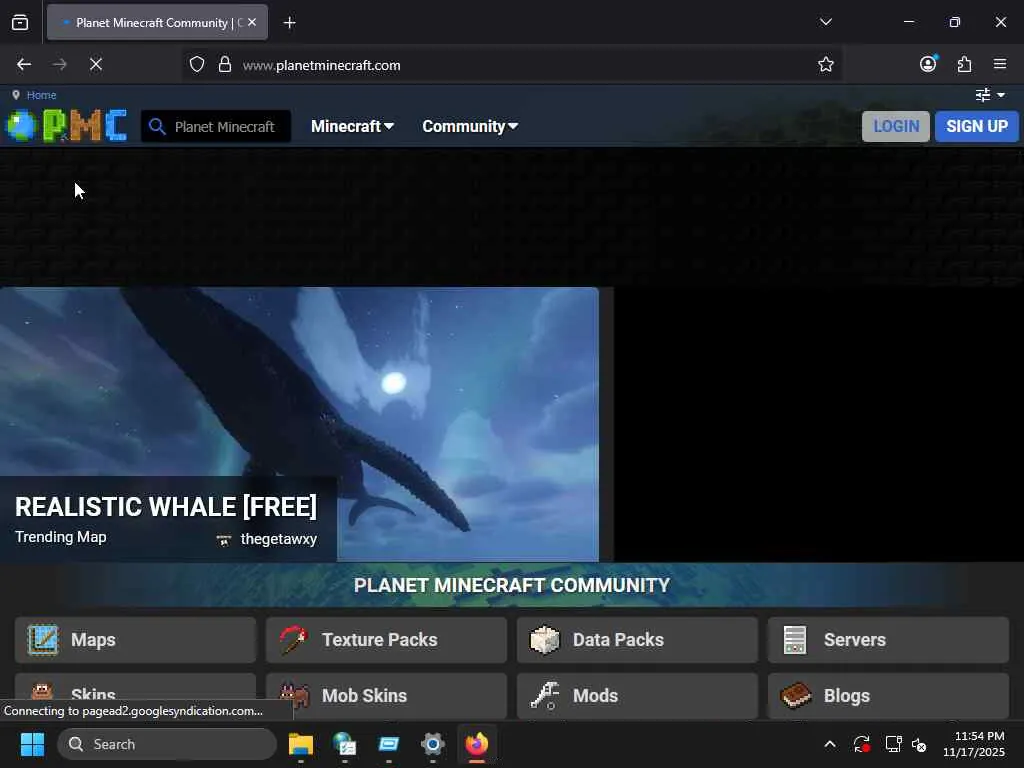Open the Settings gear in the taskbar

tap(432, 744)
